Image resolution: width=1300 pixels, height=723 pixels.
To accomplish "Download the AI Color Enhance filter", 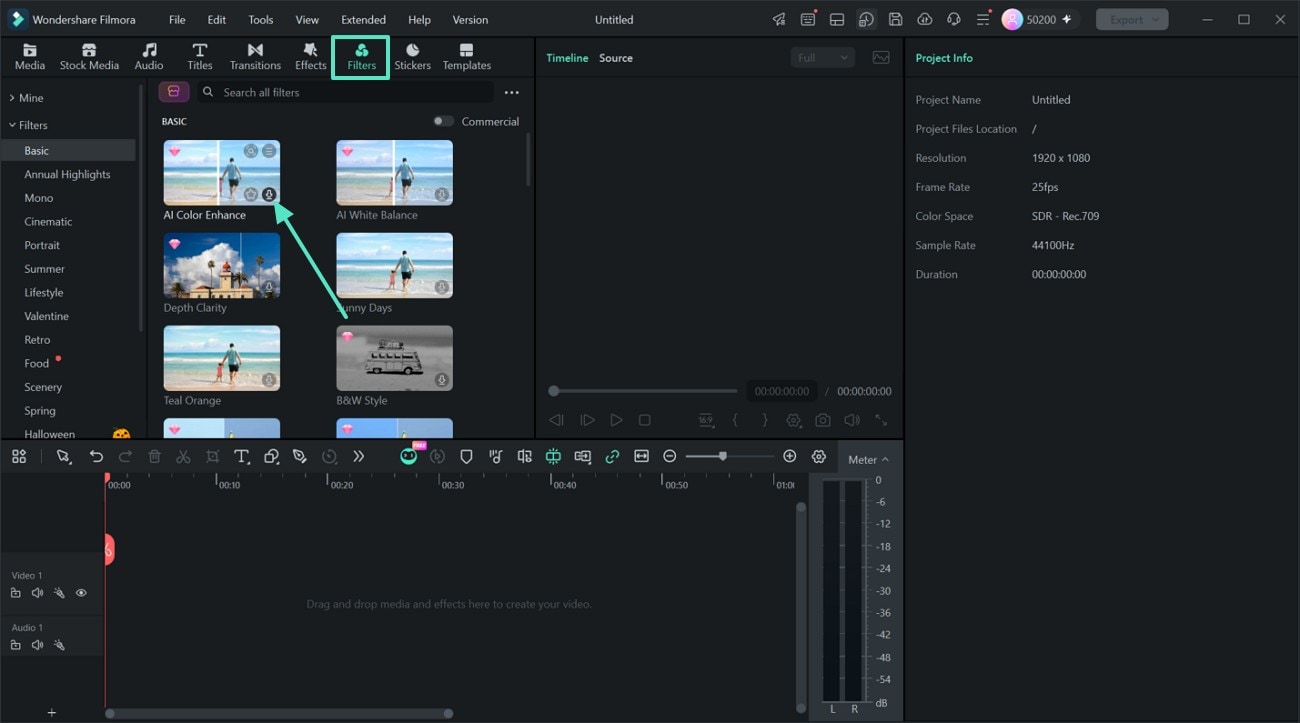I will [269, 195].
